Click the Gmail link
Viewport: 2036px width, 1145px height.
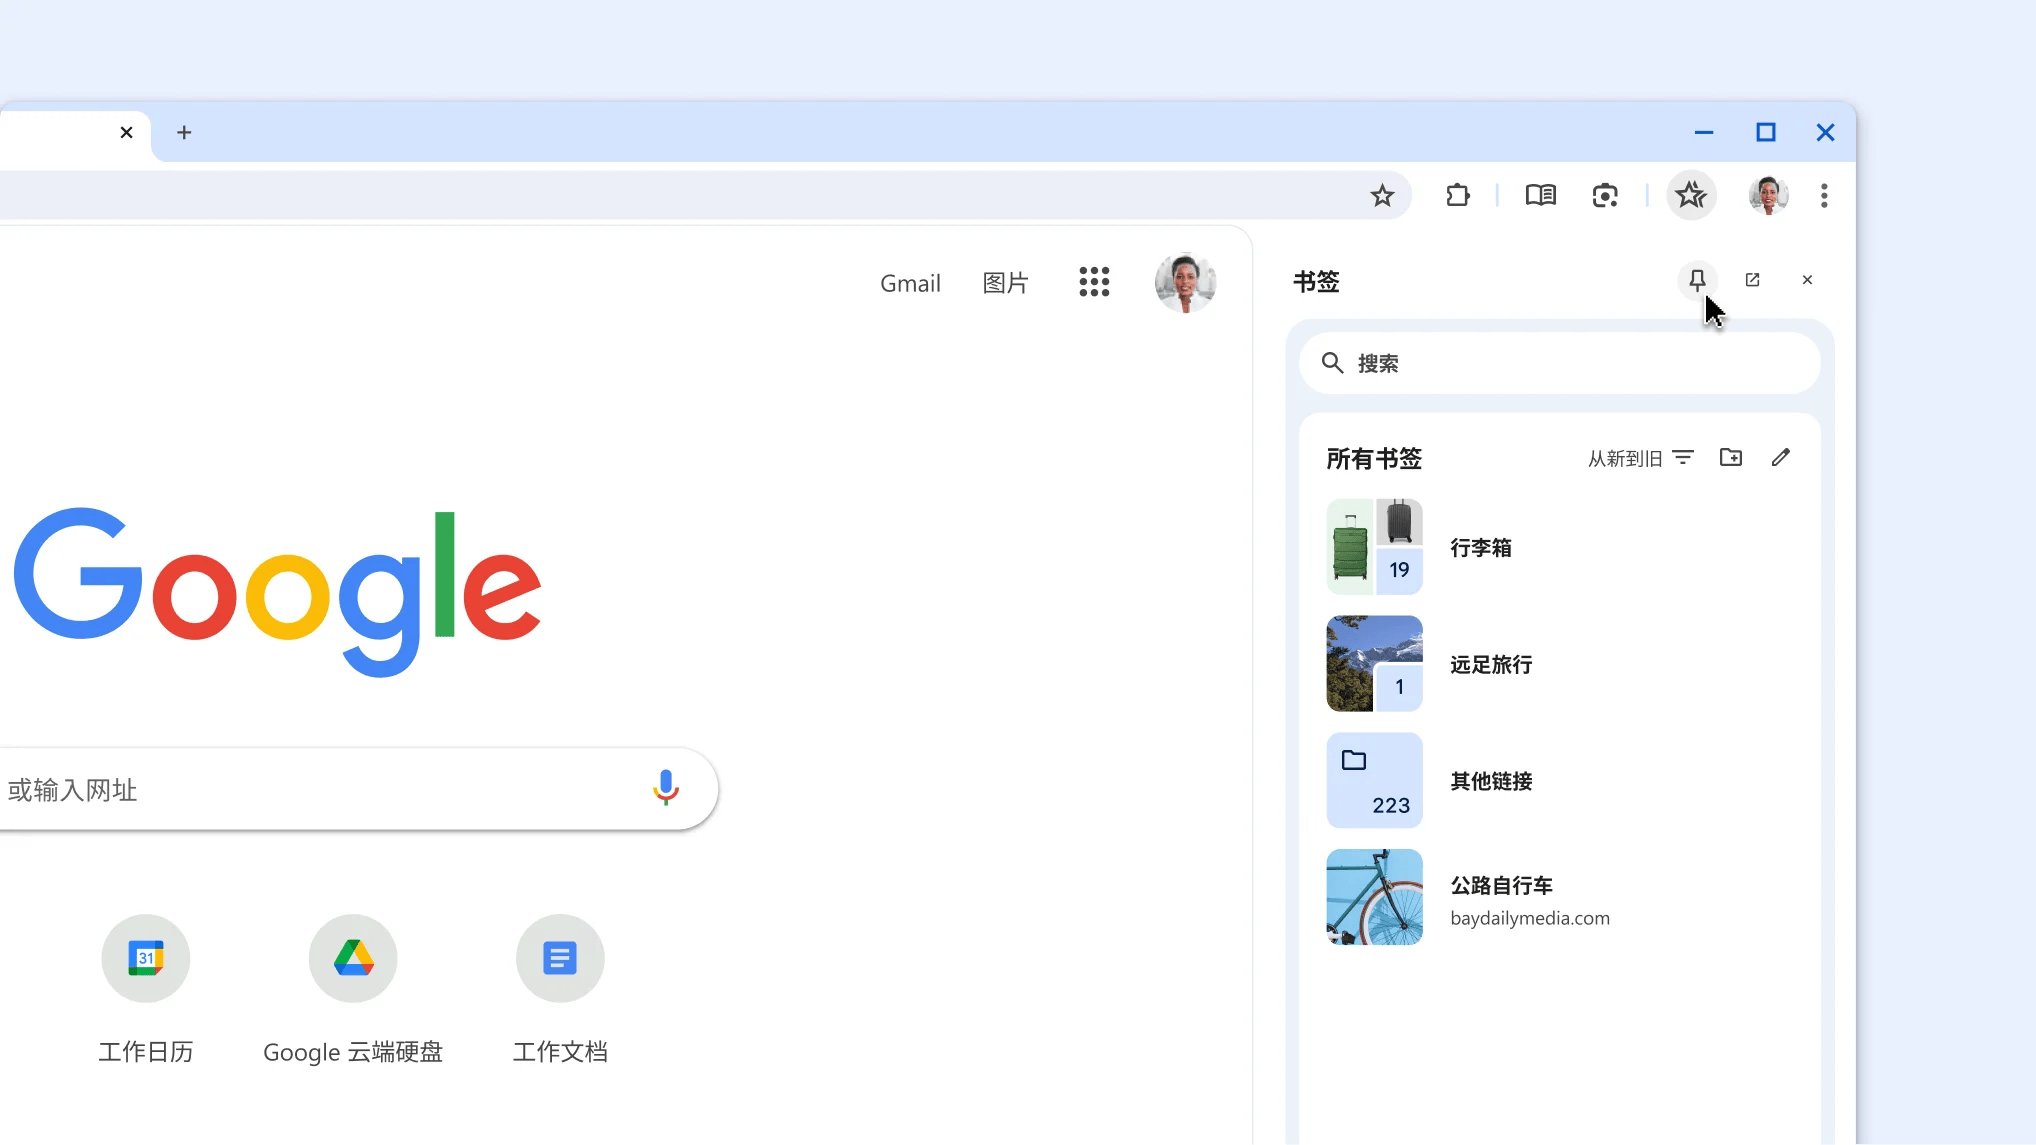(910, 284)
